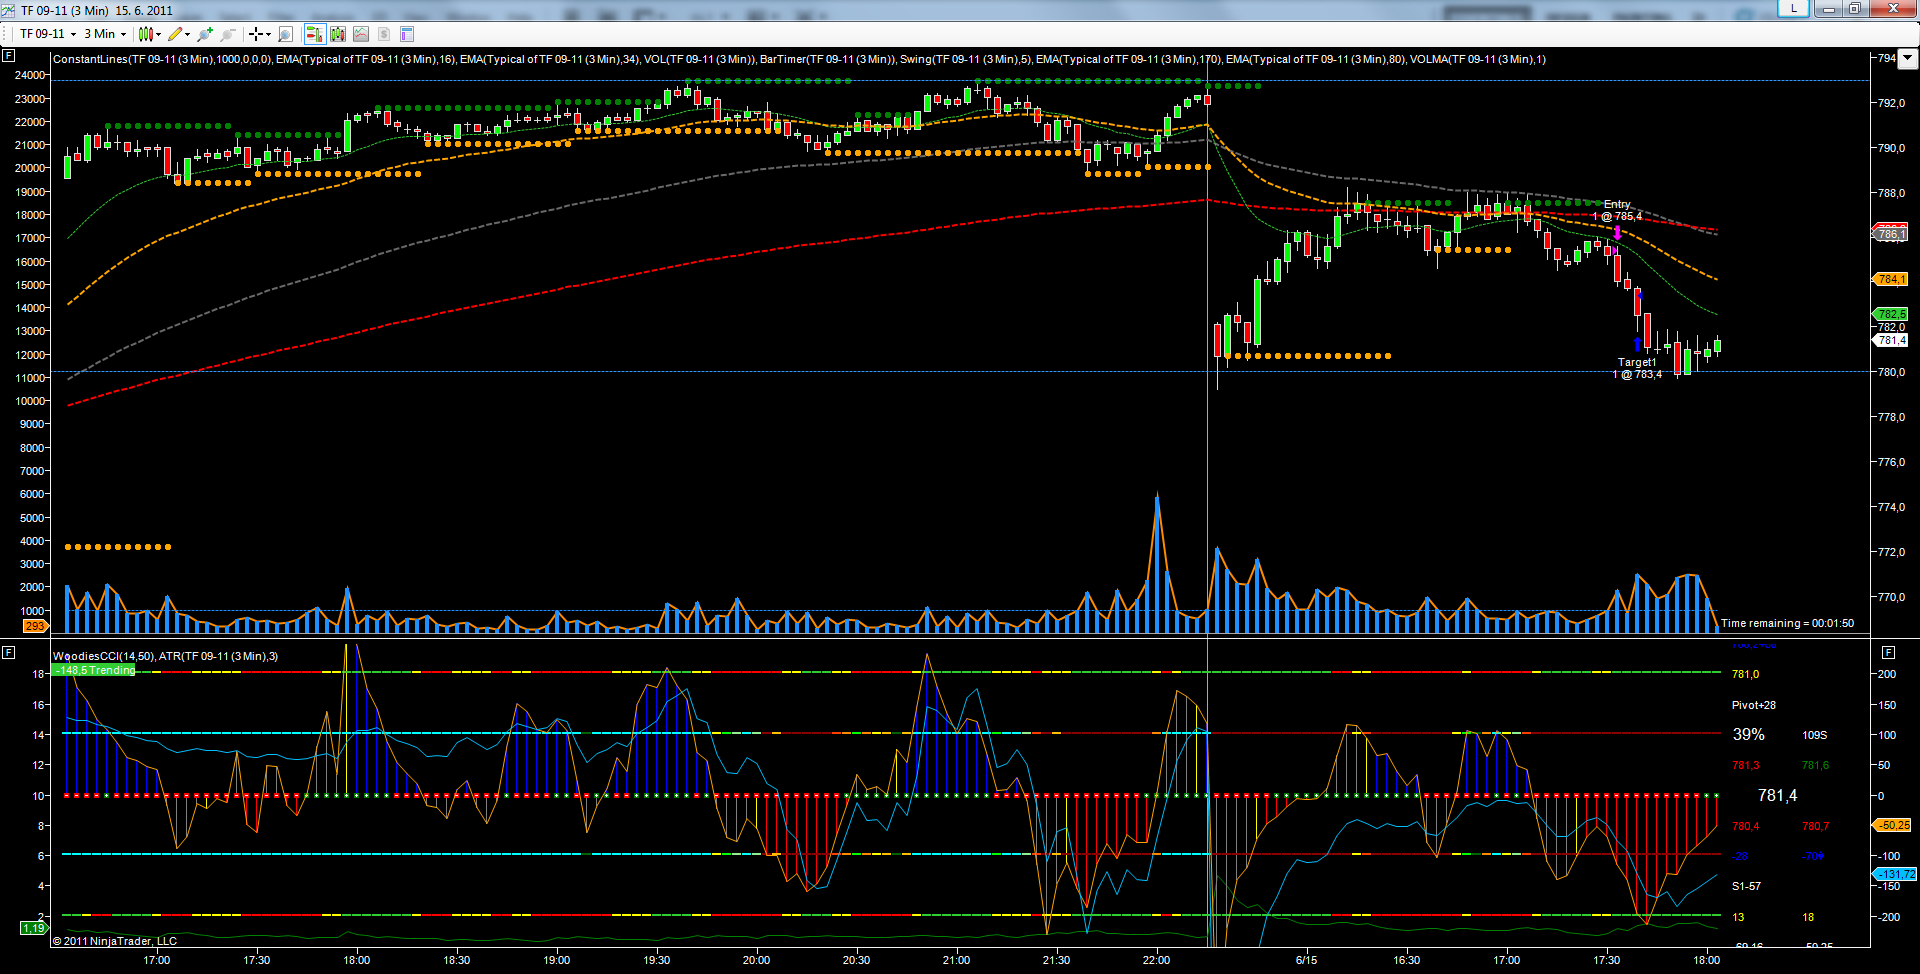
Task: Restore down the chart window
Action: [x=1854, y=9]
